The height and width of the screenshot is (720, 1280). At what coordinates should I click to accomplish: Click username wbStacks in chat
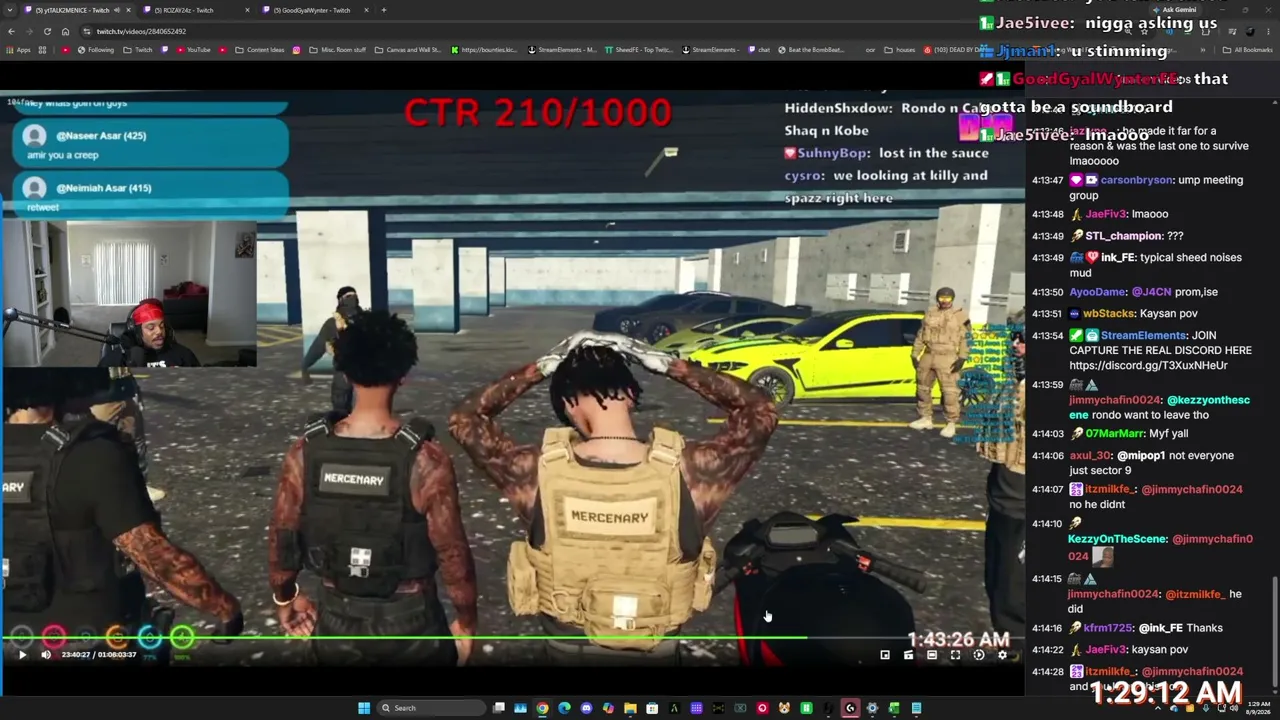(x=1108, y=313)
